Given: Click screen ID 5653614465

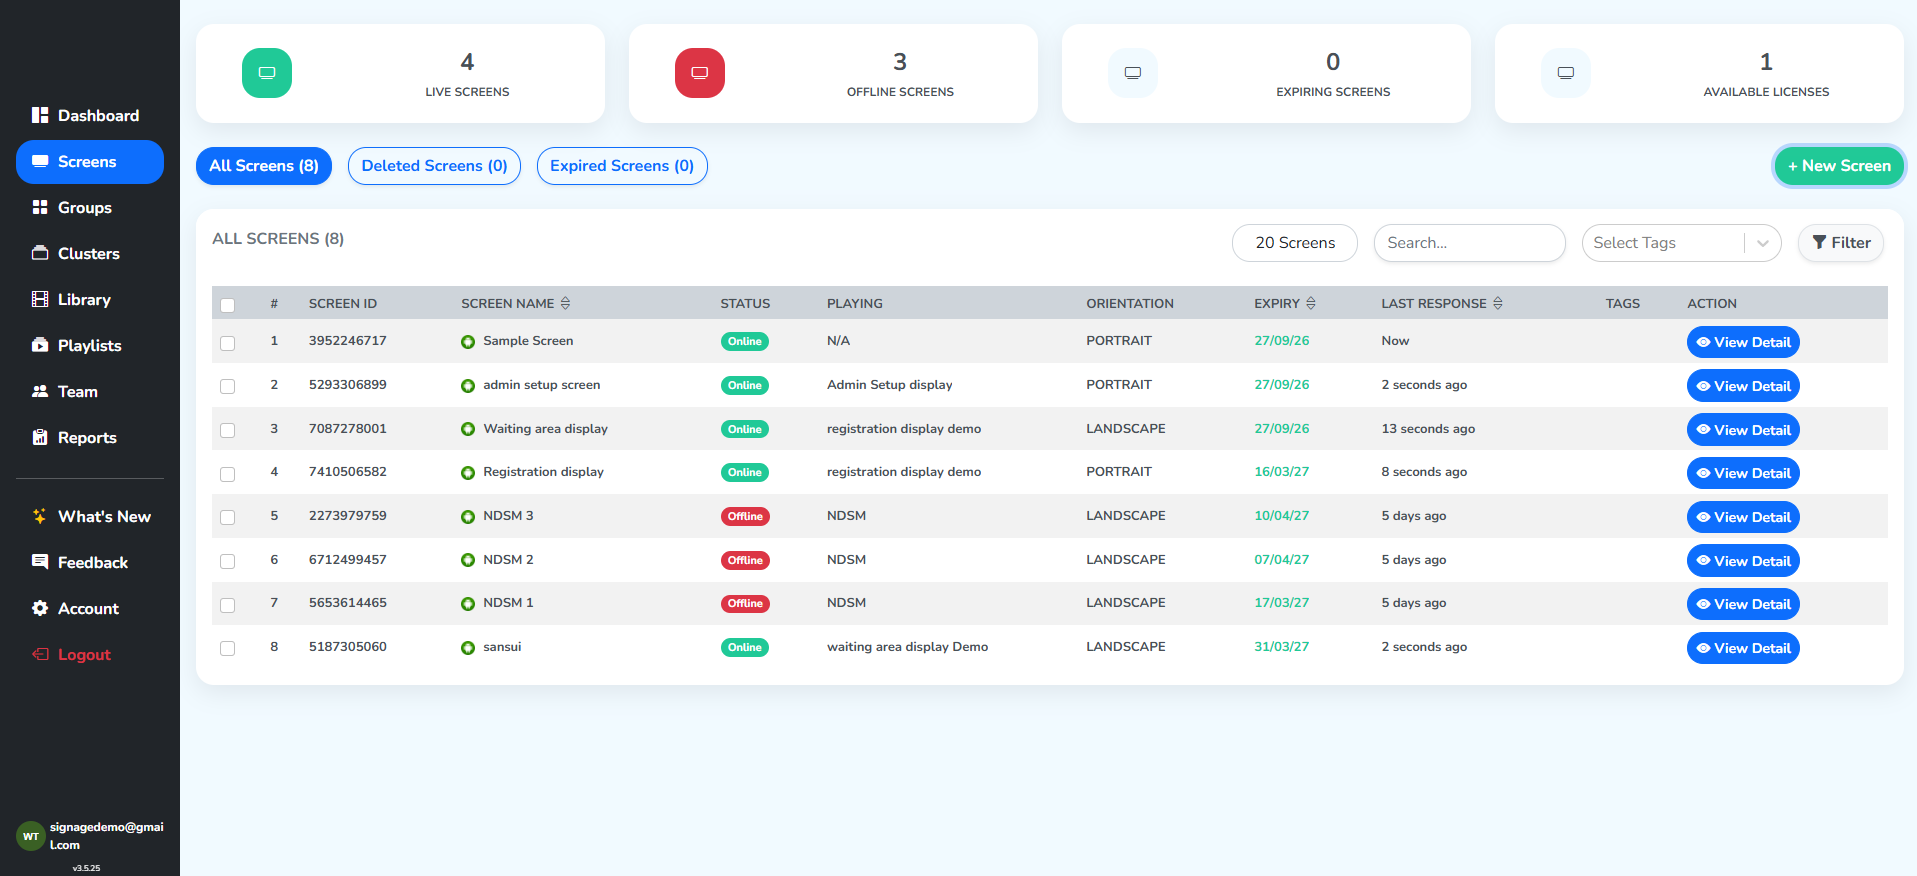Looking at the screenshot, I should pos(348,603).
